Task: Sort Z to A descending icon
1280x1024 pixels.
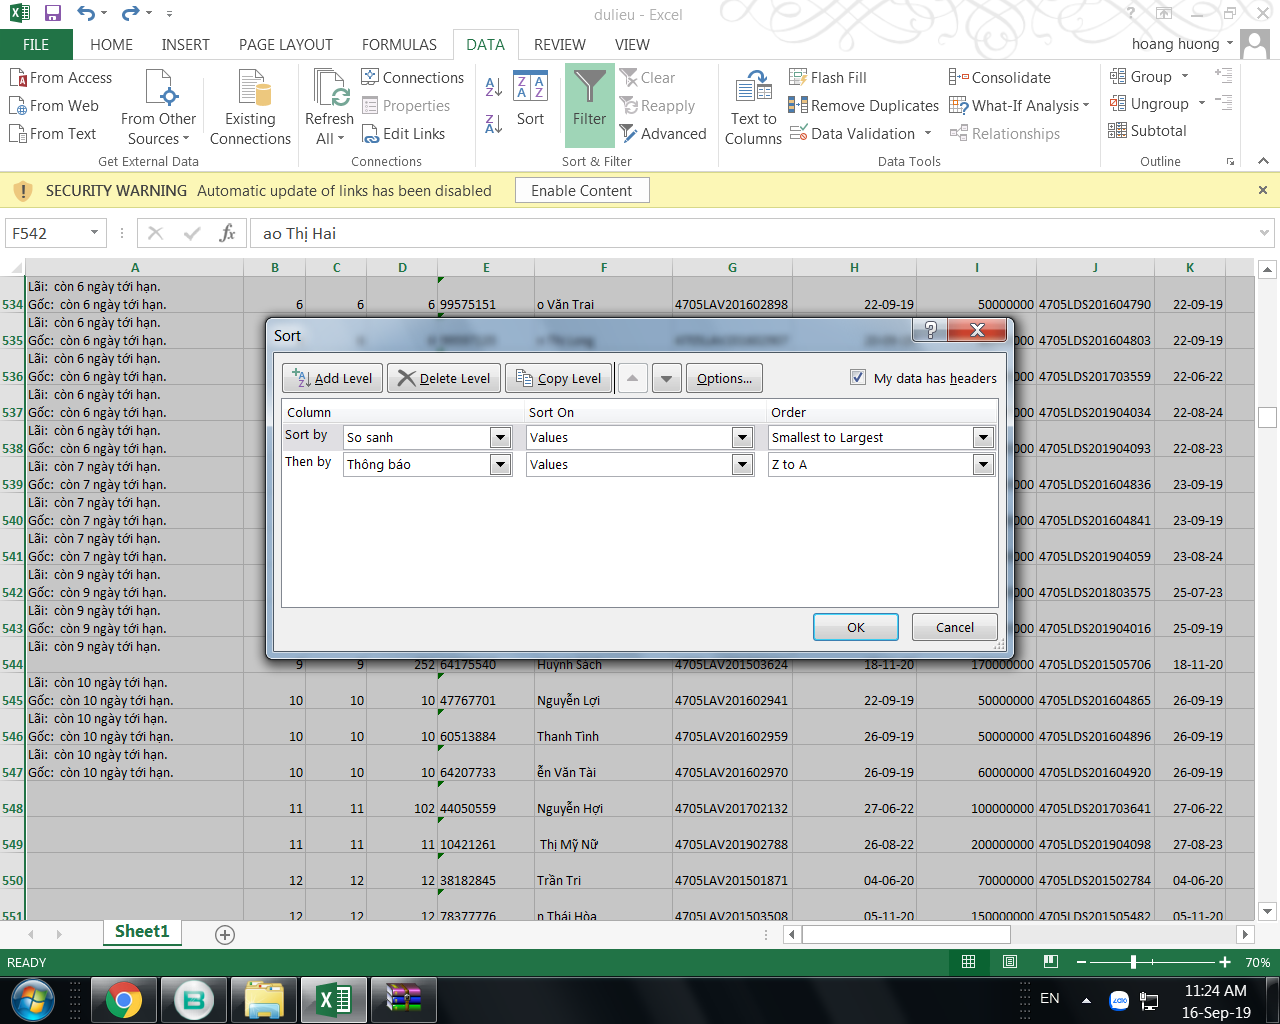Action: (494, 124)
